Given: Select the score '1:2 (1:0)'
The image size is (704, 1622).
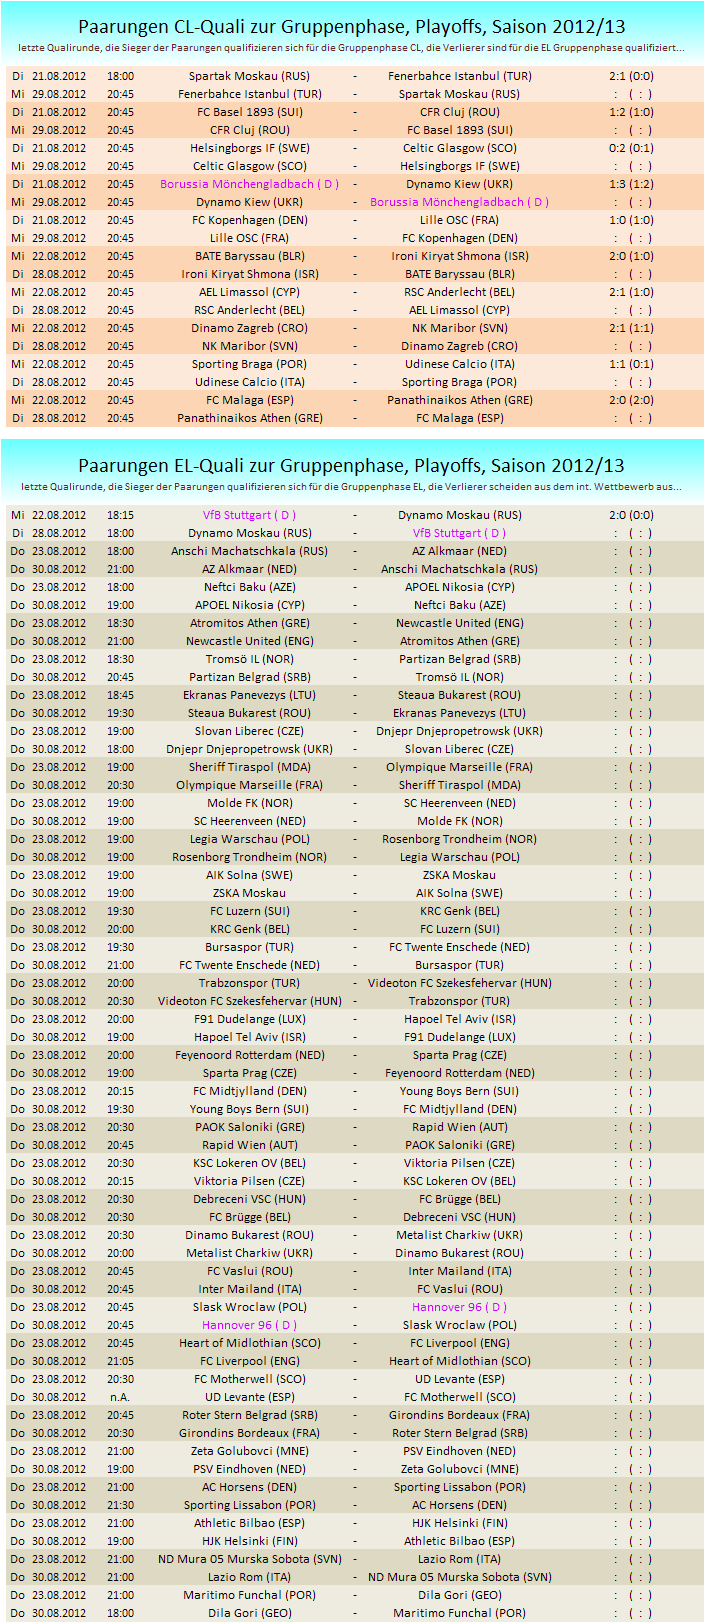Looking at the screenshot, I should click(631, 112).
